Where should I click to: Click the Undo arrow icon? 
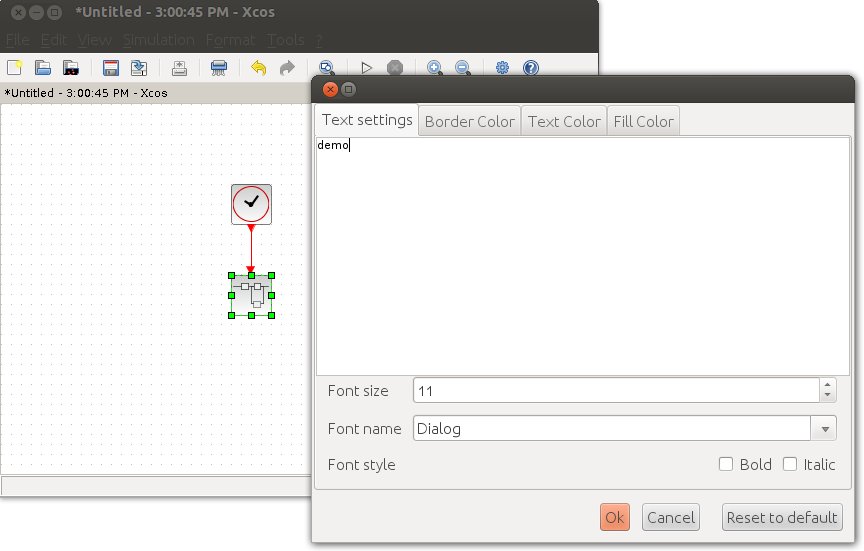259,68
